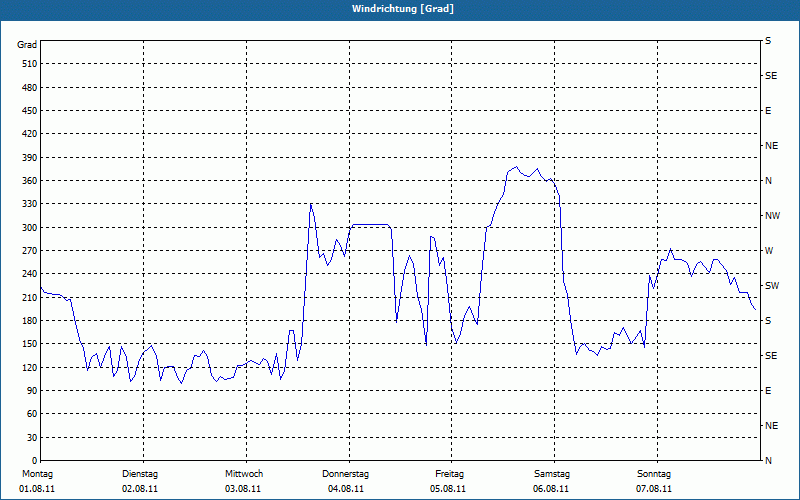
Task: Click the 'E' compass label level with 90
Action: 768,391
